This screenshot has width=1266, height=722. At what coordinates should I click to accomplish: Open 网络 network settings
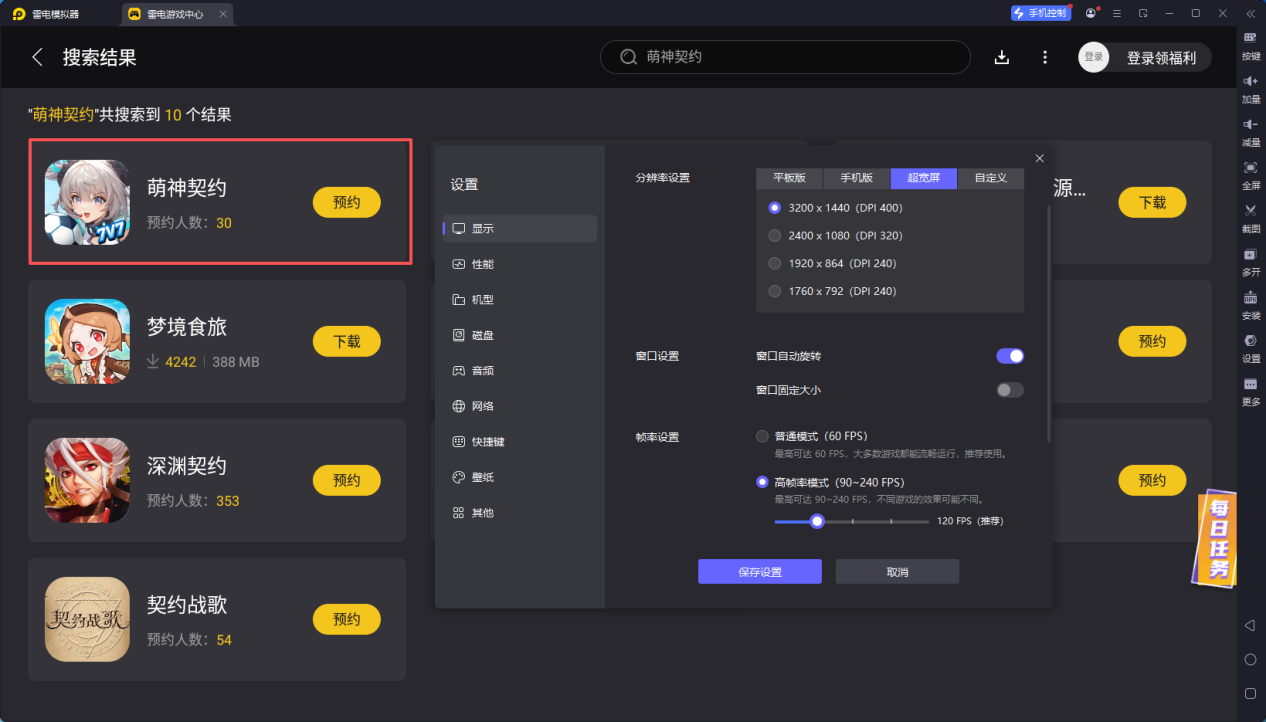520,406
